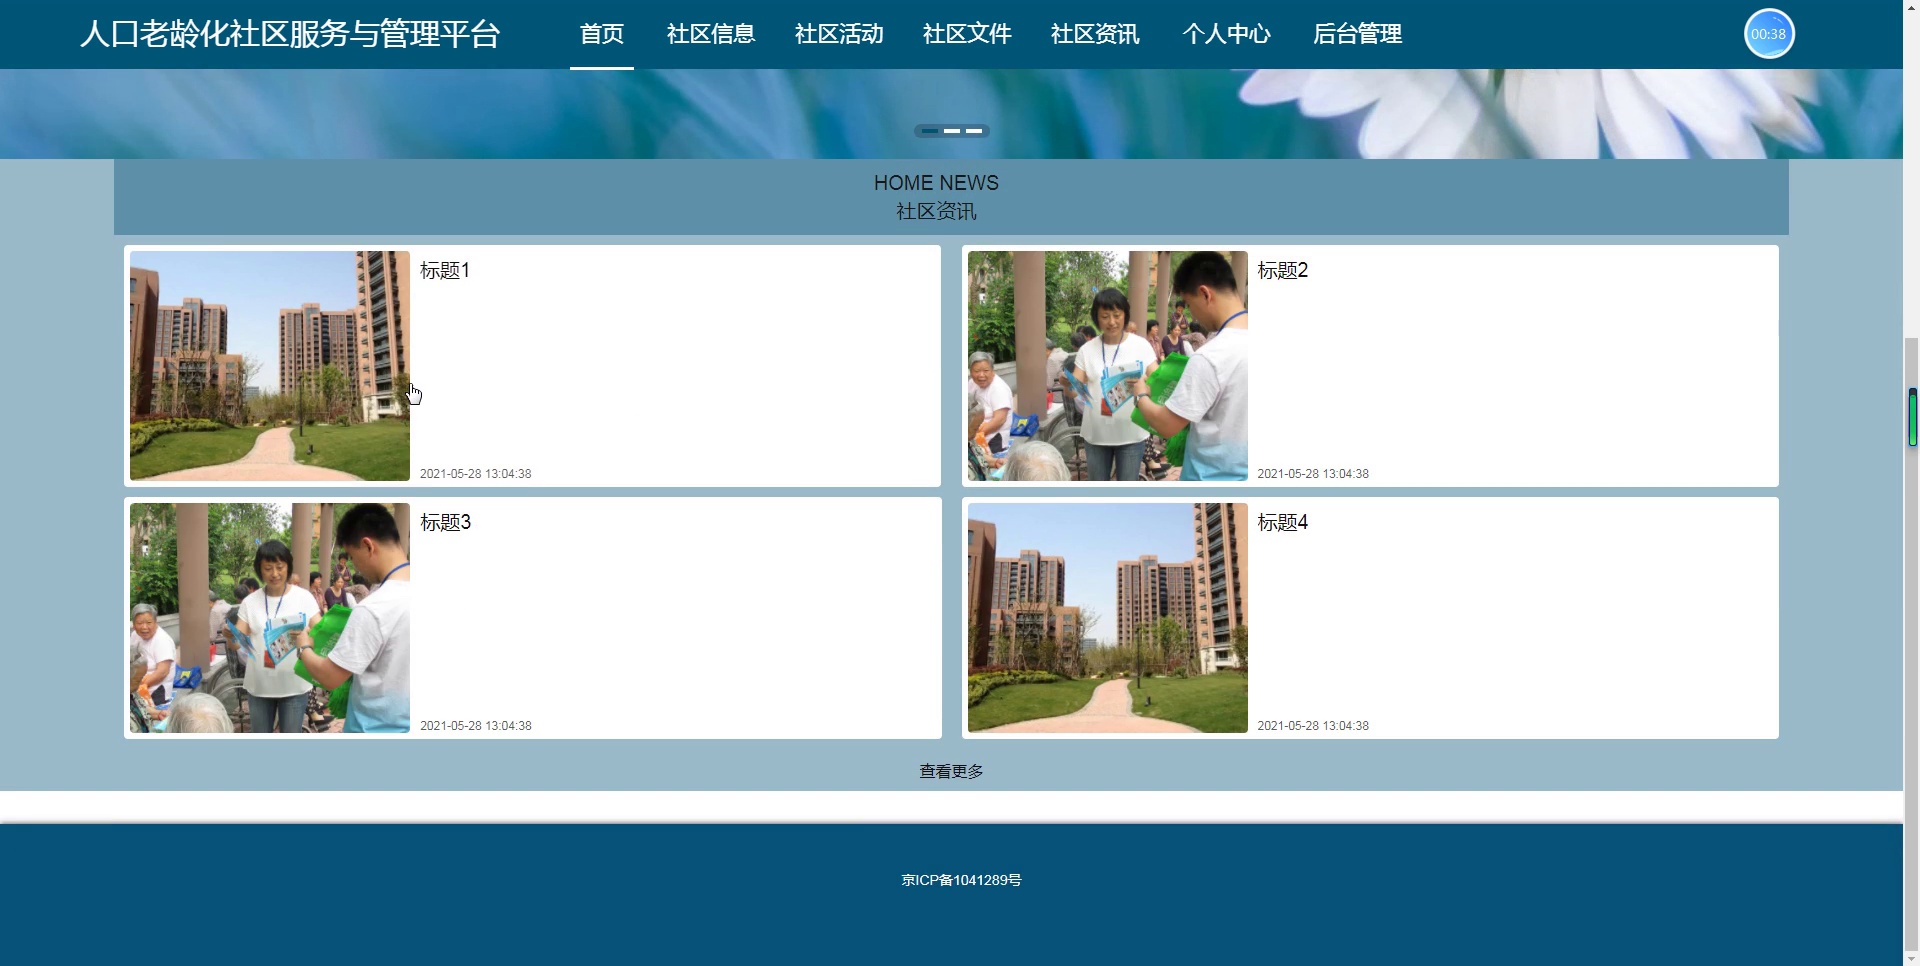Screen dimensions: 1920x966
Task: Select the first carousel indicator dash
Action: pos(930,131)
